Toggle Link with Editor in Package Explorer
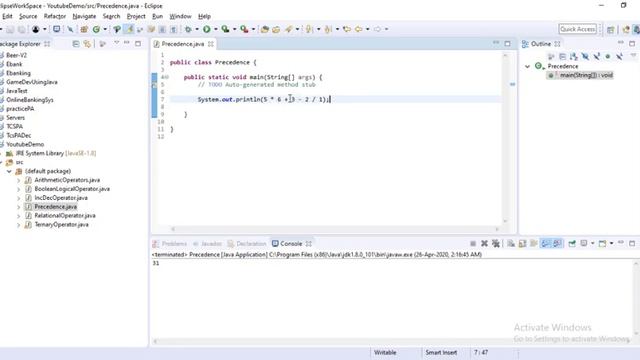 87,44
